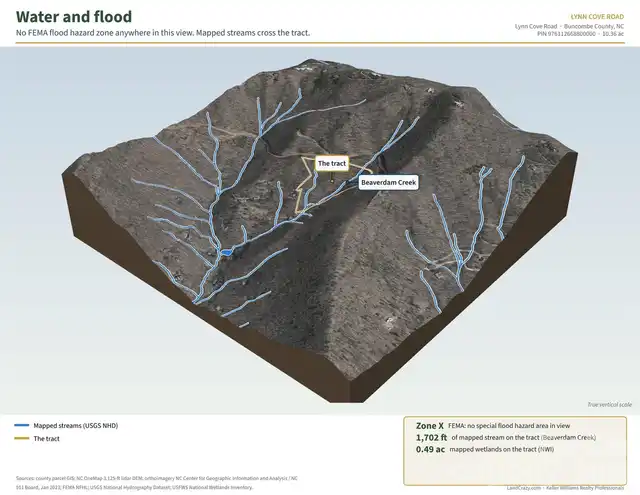Click the "Sources: county parcel GIS" footnote
Viewport: 640px width, 495px height.
click(x=157, y=482)
